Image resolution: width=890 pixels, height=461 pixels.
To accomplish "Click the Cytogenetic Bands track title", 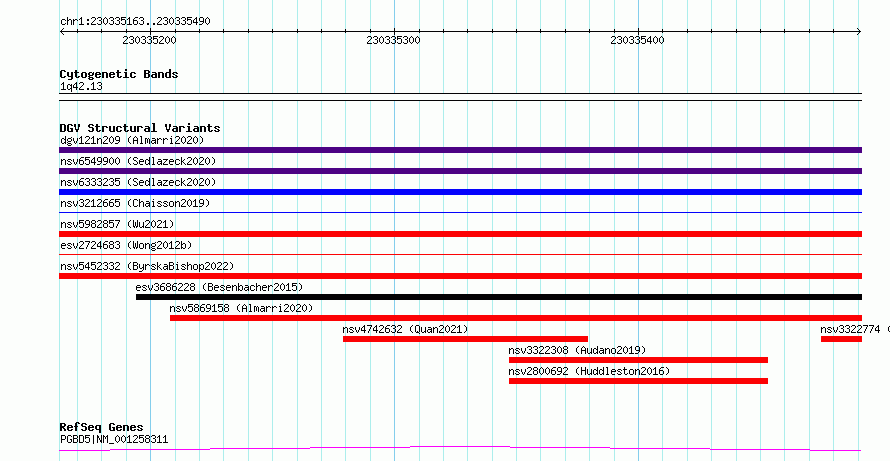I will pyautogui.click(x=119, y=74).
